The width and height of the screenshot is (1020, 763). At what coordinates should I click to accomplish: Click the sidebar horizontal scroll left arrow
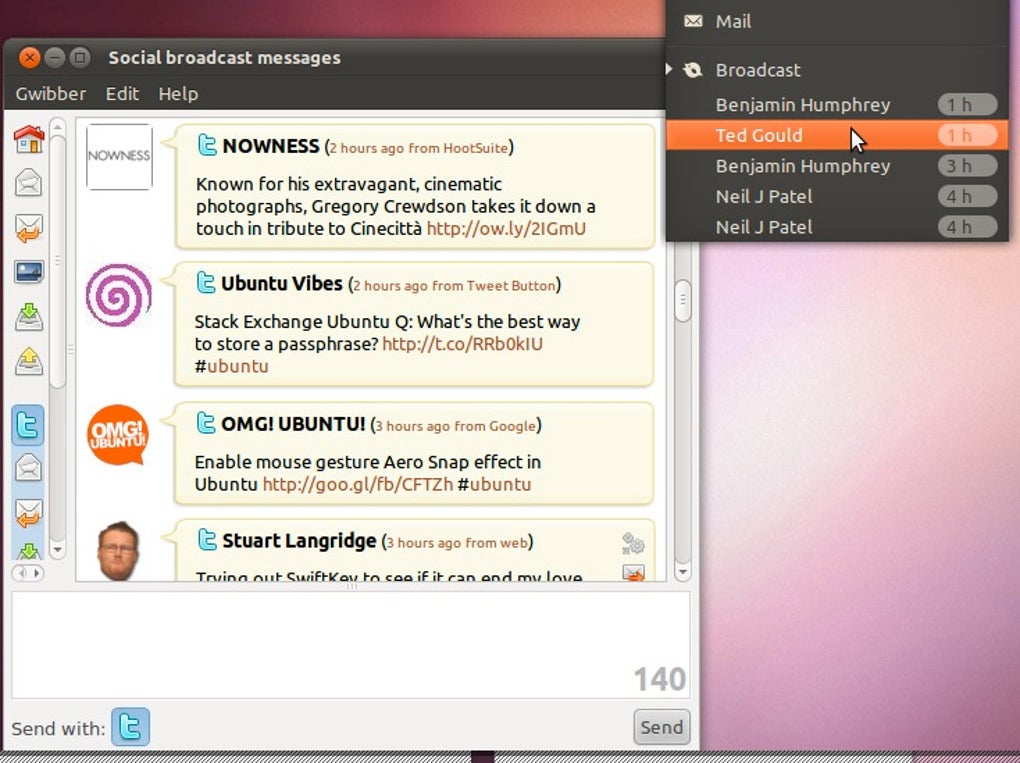click(20, 573)
